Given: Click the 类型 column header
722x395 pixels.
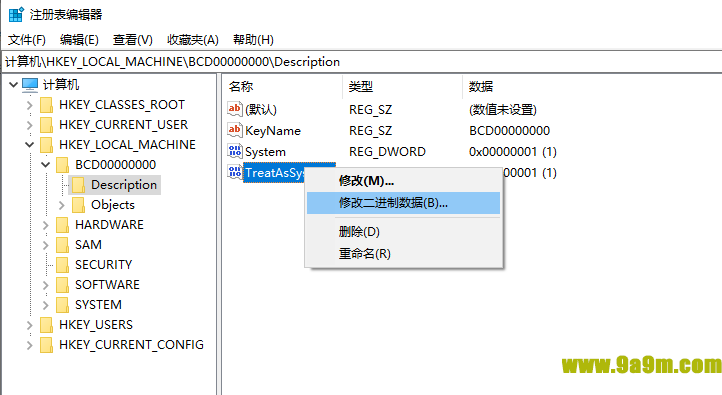Looking at the screenshot, I should point(402,87).
